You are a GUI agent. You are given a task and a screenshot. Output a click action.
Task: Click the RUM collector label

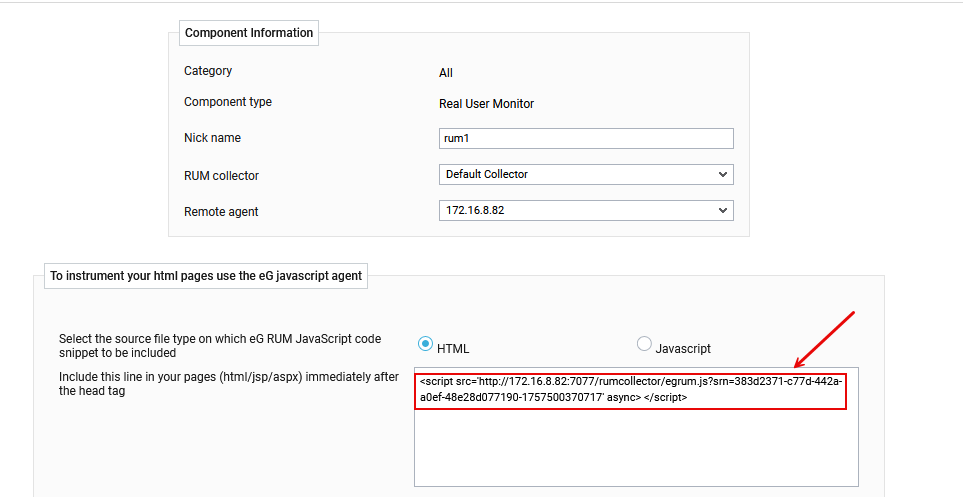tap(221, 176)
